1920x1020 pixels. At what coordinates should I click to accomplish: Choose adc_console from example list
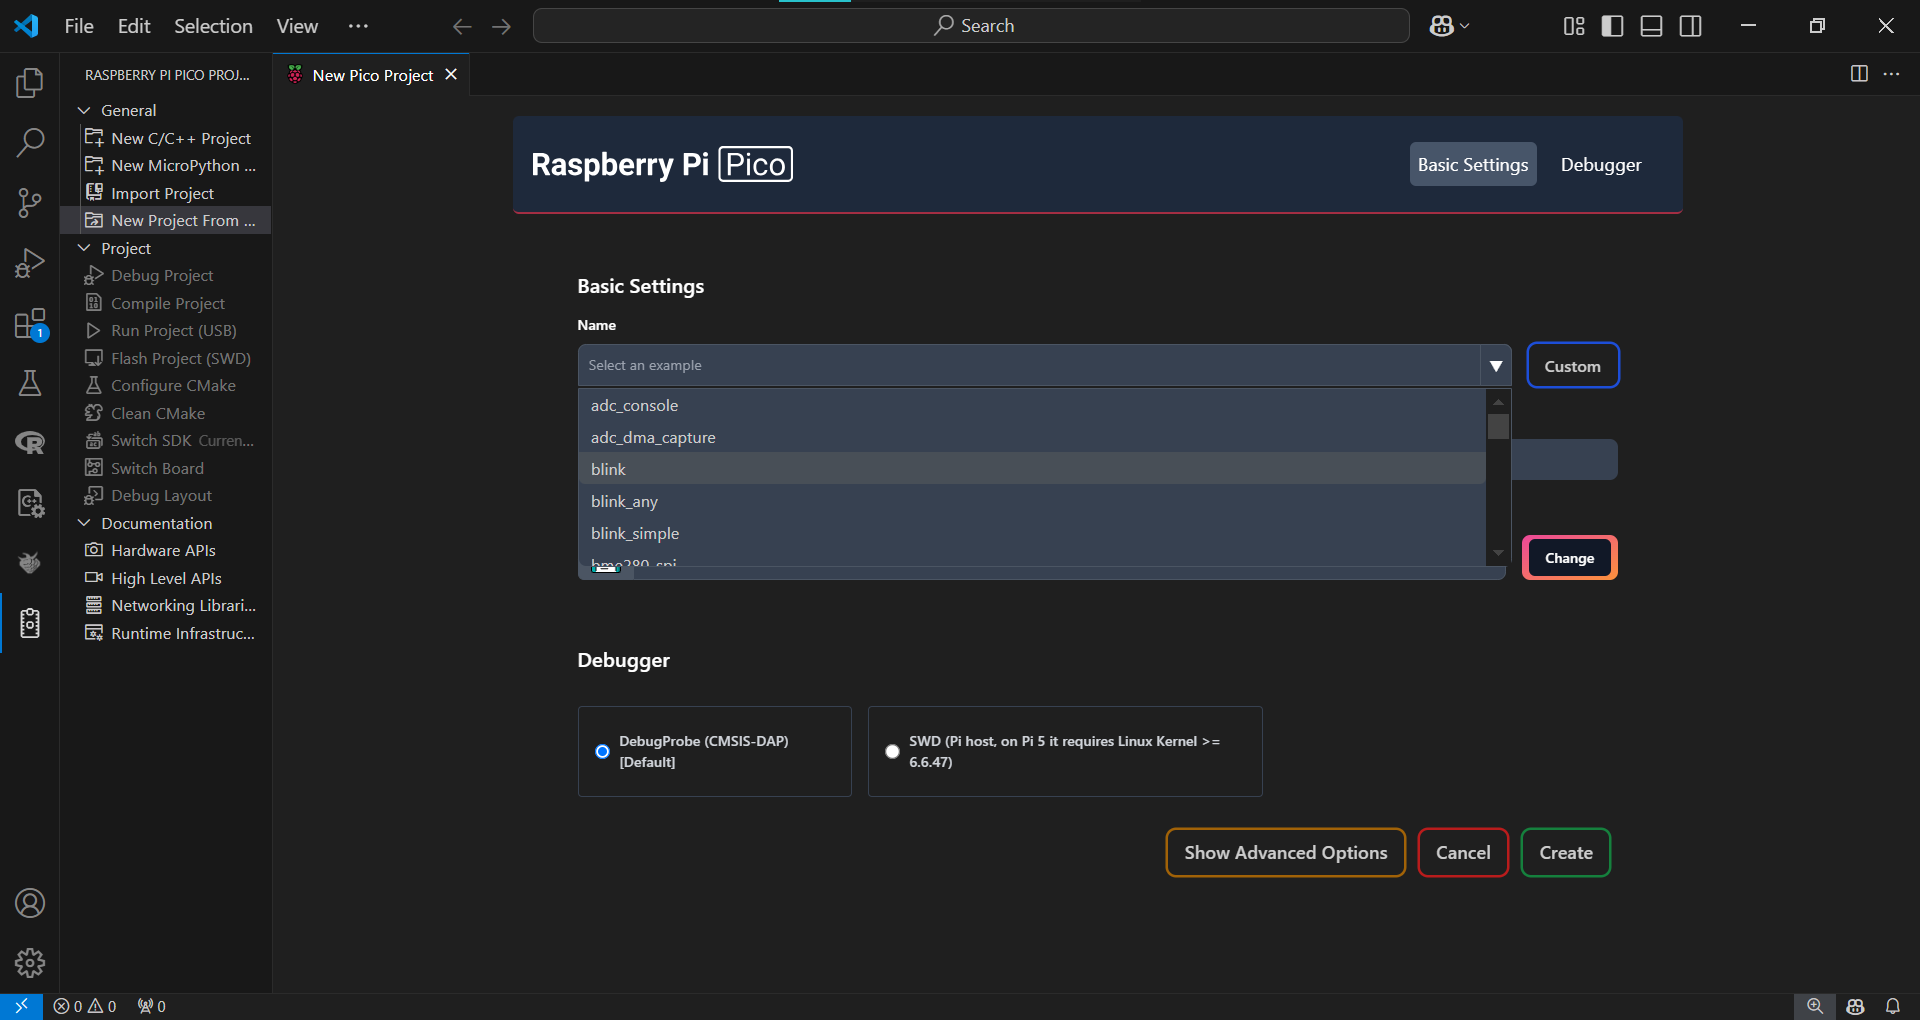click(x=1032, y=405)
